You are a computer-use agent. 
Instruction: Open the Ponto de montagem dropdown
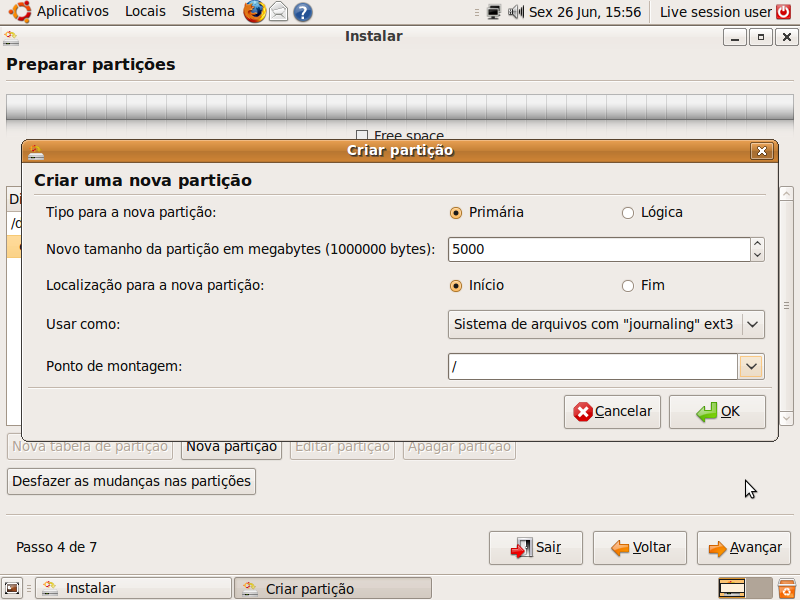pos(751,366)
